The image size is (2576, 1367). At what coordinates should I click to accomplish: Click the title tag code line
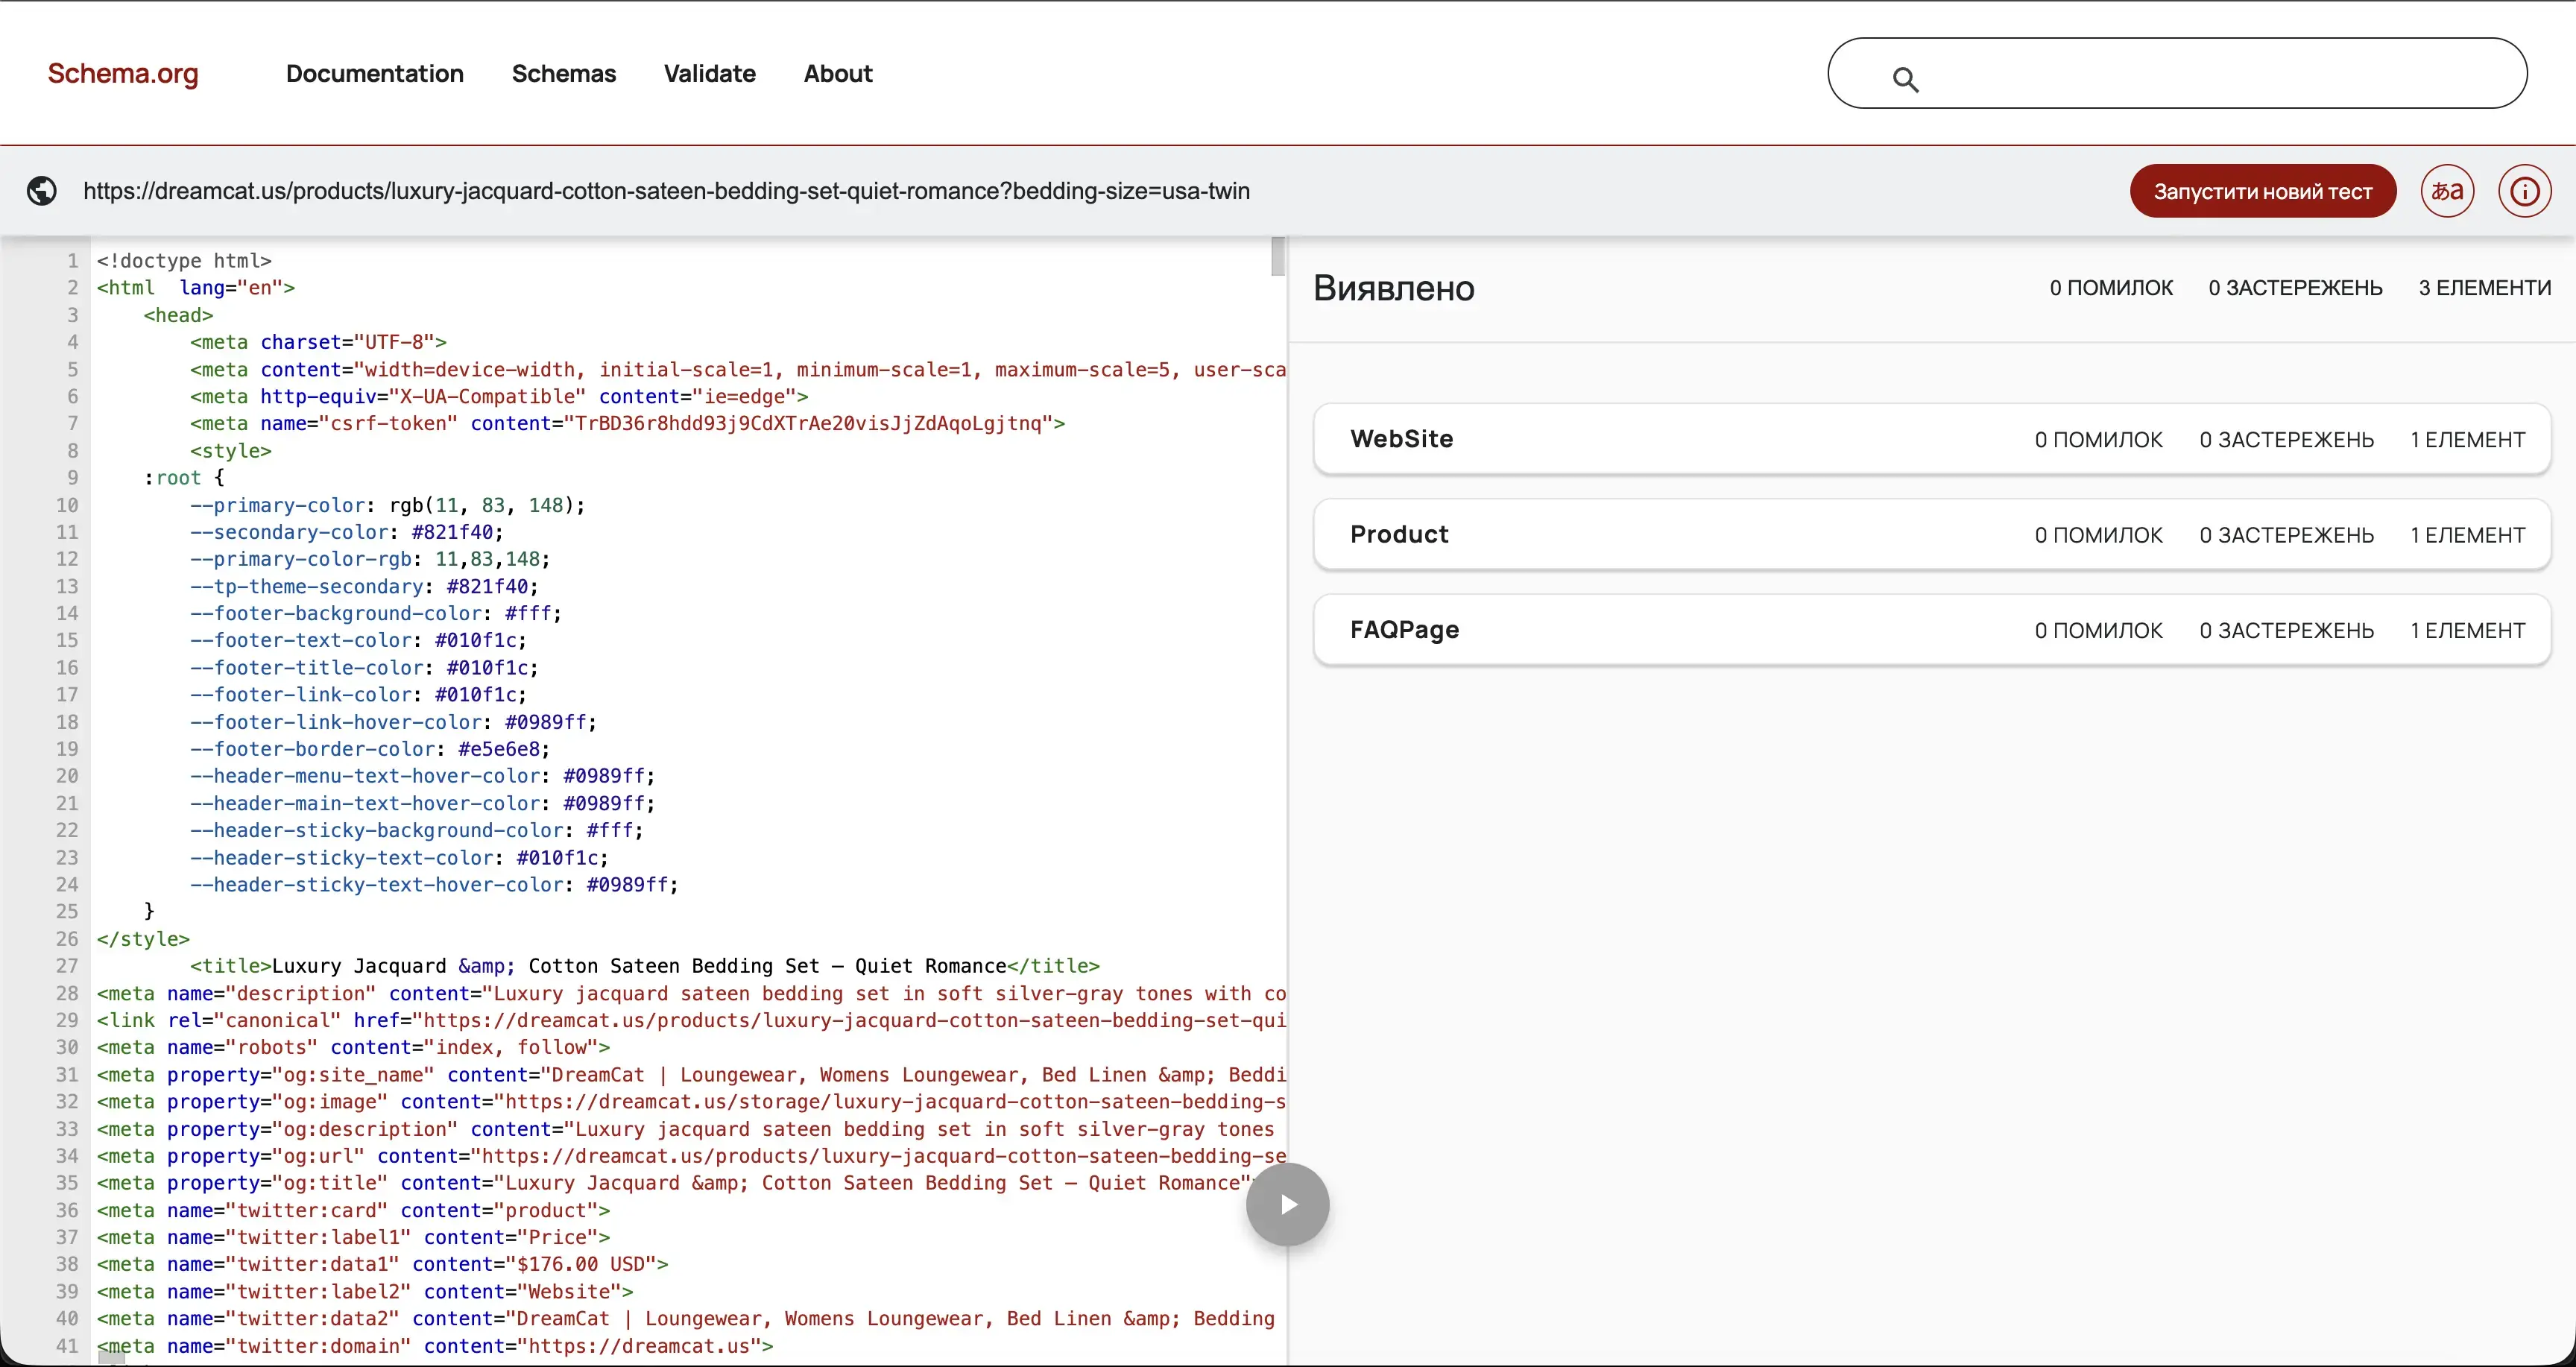tap(645, 966)
